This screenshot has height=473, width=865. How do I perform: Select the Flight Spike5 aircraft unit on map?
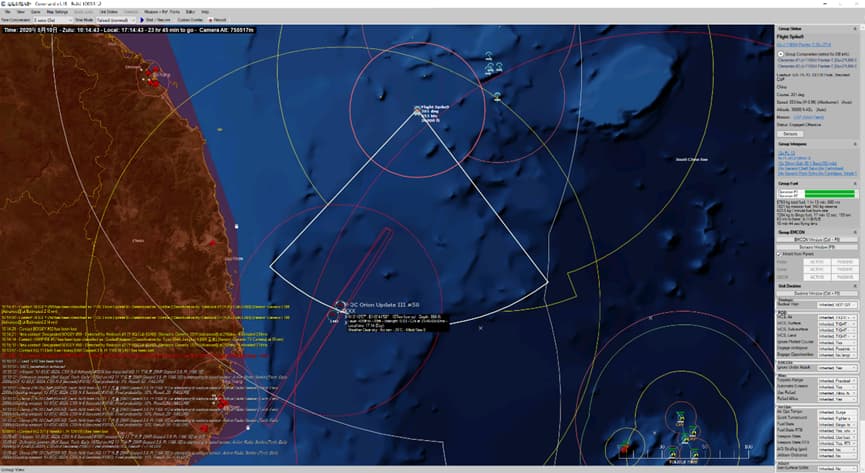point(417,110)
